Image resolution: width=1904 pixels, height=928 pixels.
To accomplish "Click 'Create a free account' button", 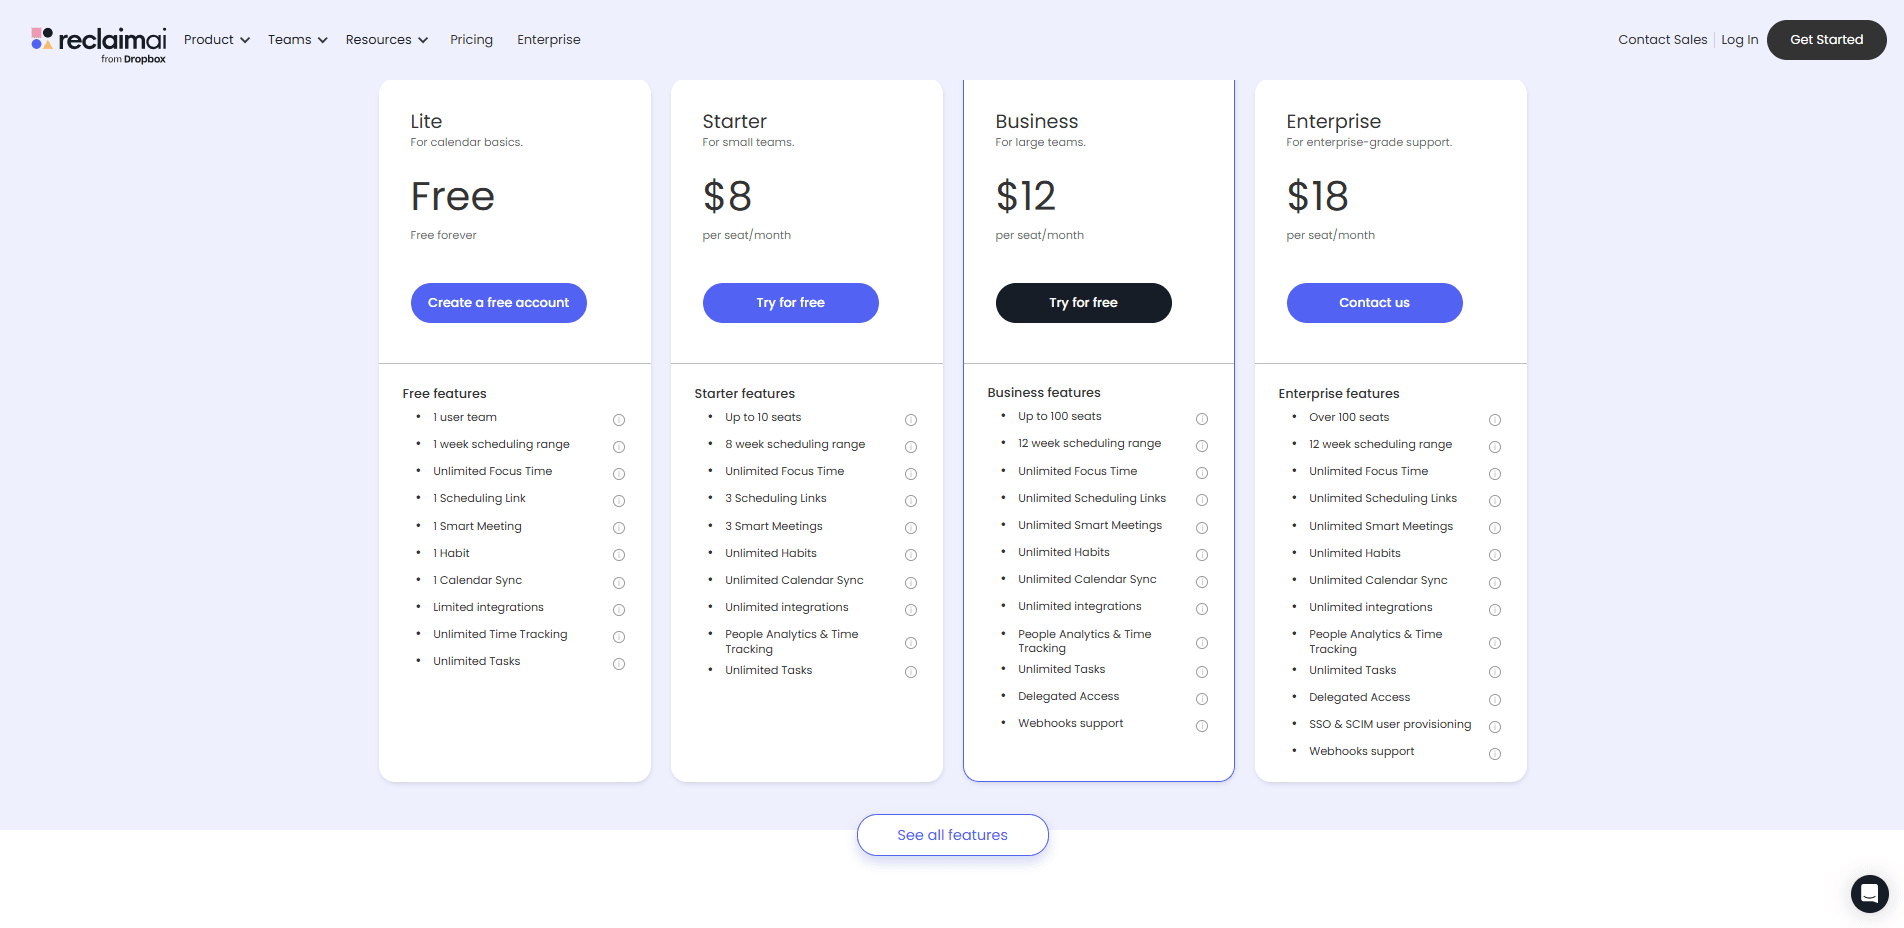I will coord(498,303).
